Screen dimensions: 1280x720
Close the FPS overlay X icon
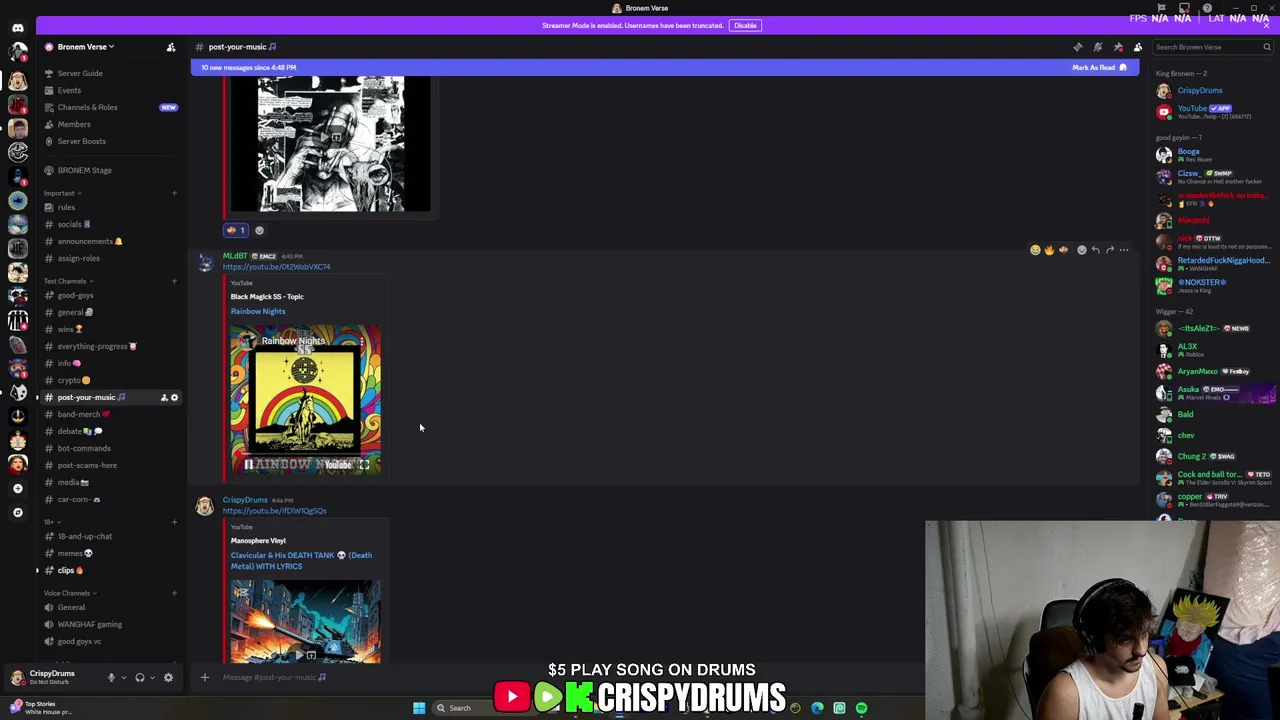click(x=1266, y=25)
